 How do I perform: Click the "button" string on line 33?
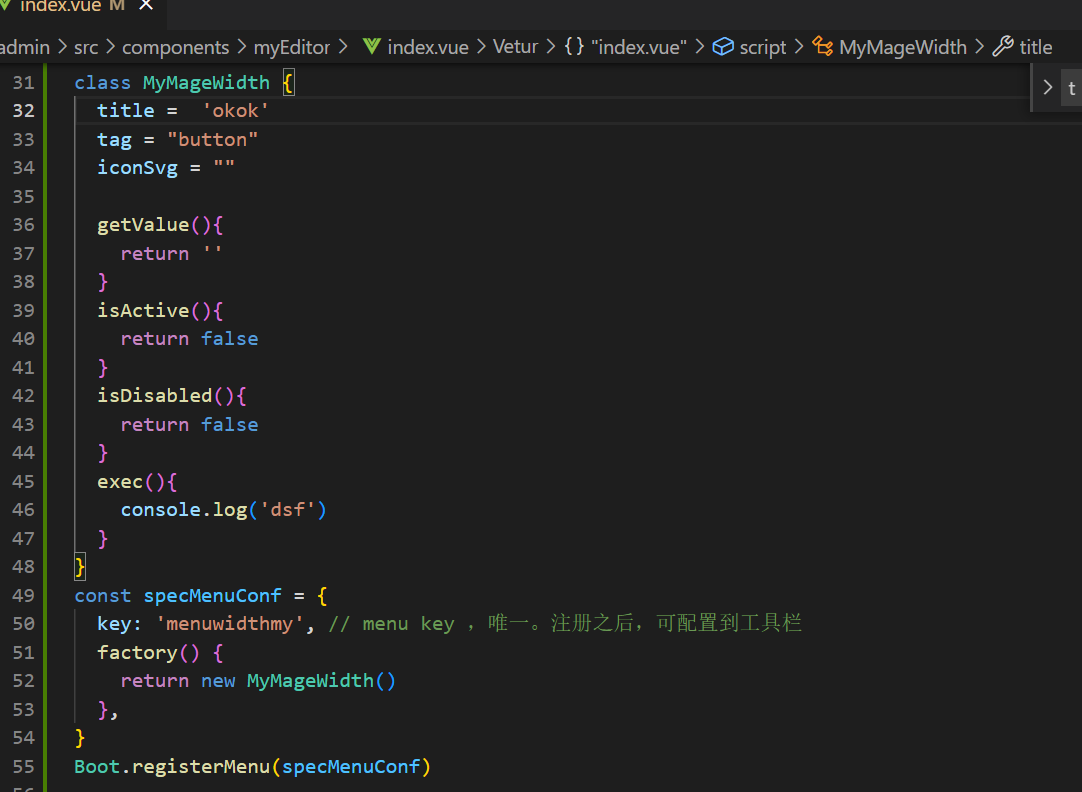click(x=213, y=139)
